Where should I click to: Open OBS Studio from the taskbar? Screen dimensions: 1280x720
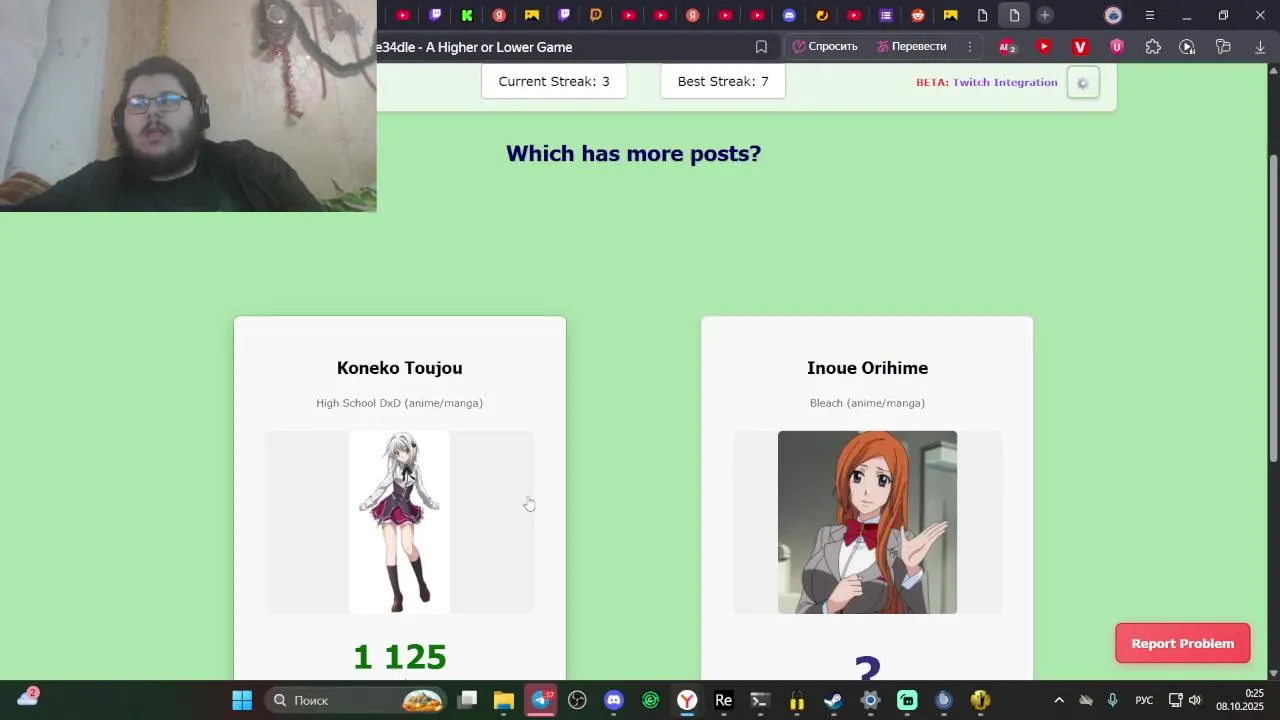pos(577,700)
